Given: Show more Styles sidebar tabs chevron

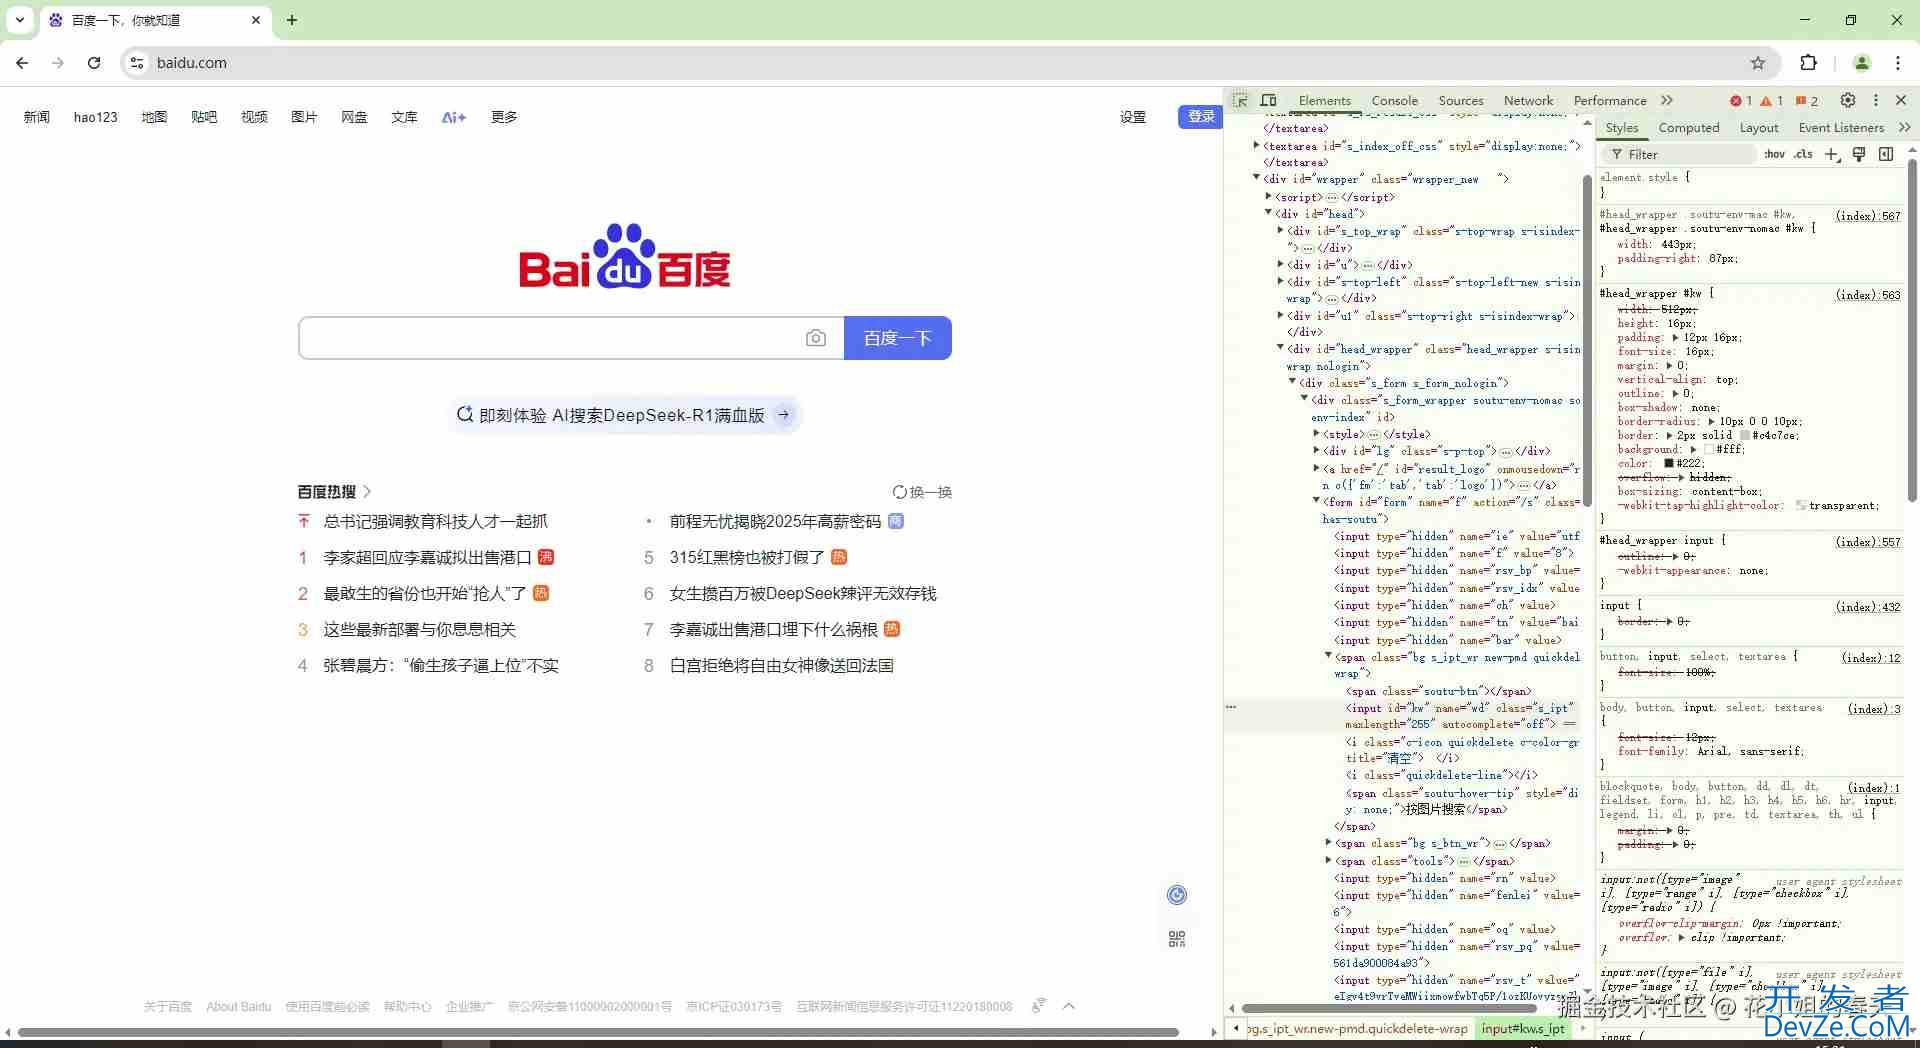Looking at the screenshot, I should pos(1904,127).
